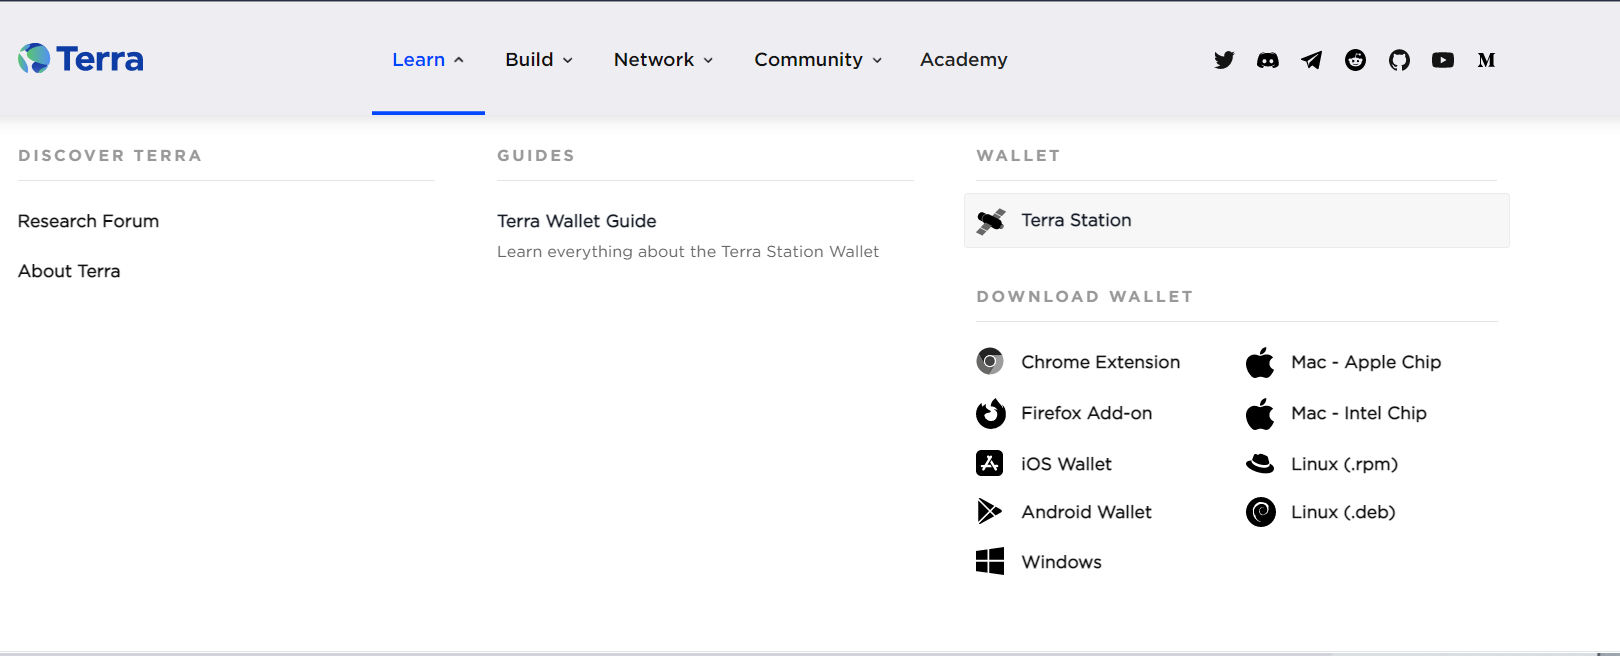Click the Apple icon beside Mac - Apple Chip
1620x656 pixels.
point(1260,362)
